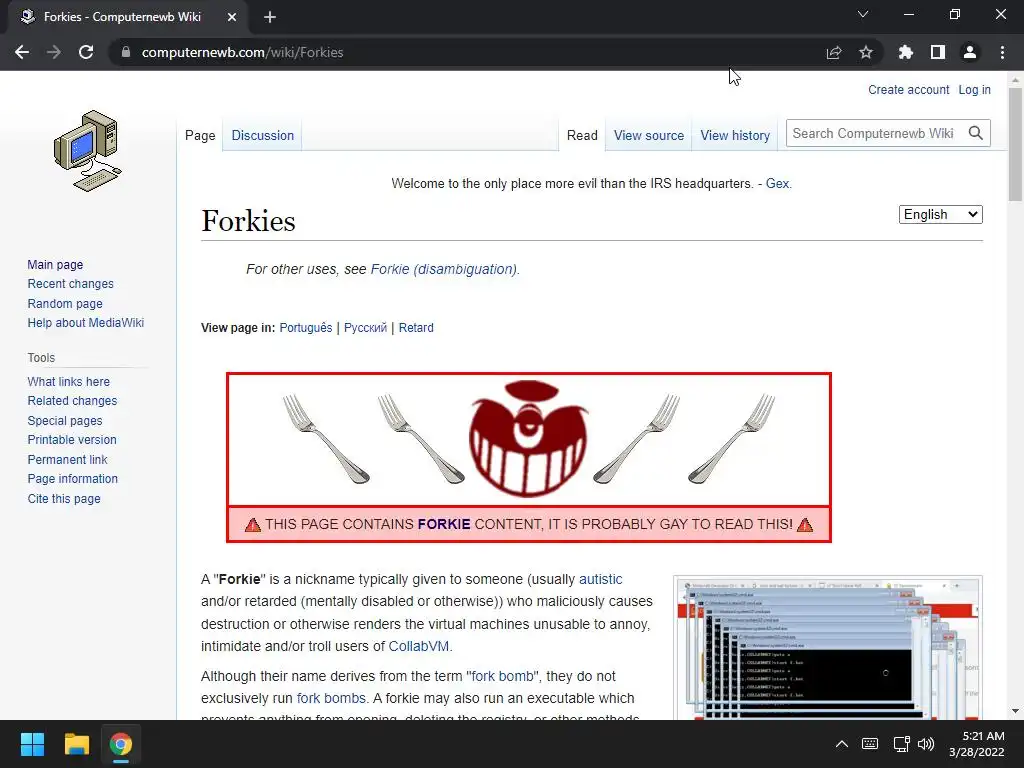Open Forkie (disambiguation) link
The height and width of the screenshot is (768, 1024).
click(x=443, y=269)
